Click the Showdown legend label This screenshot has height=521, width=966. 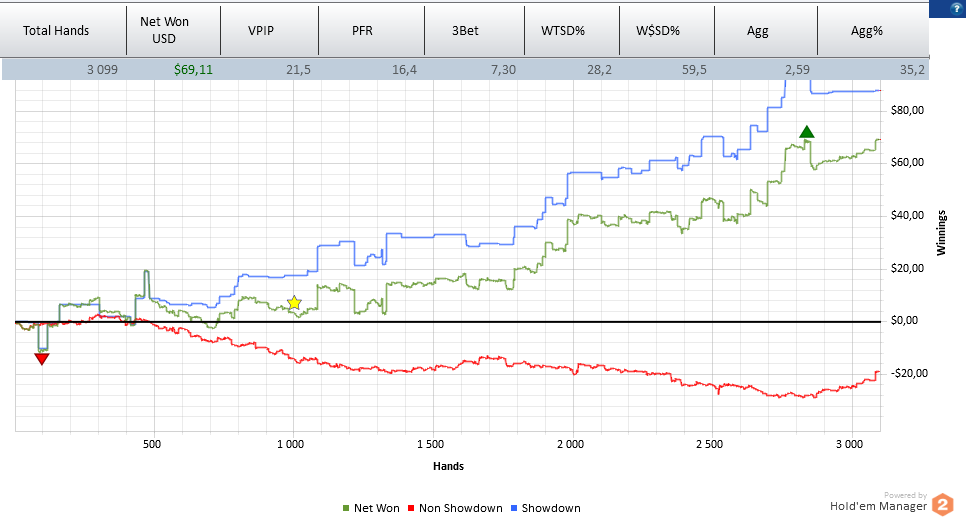coord(551,508)
